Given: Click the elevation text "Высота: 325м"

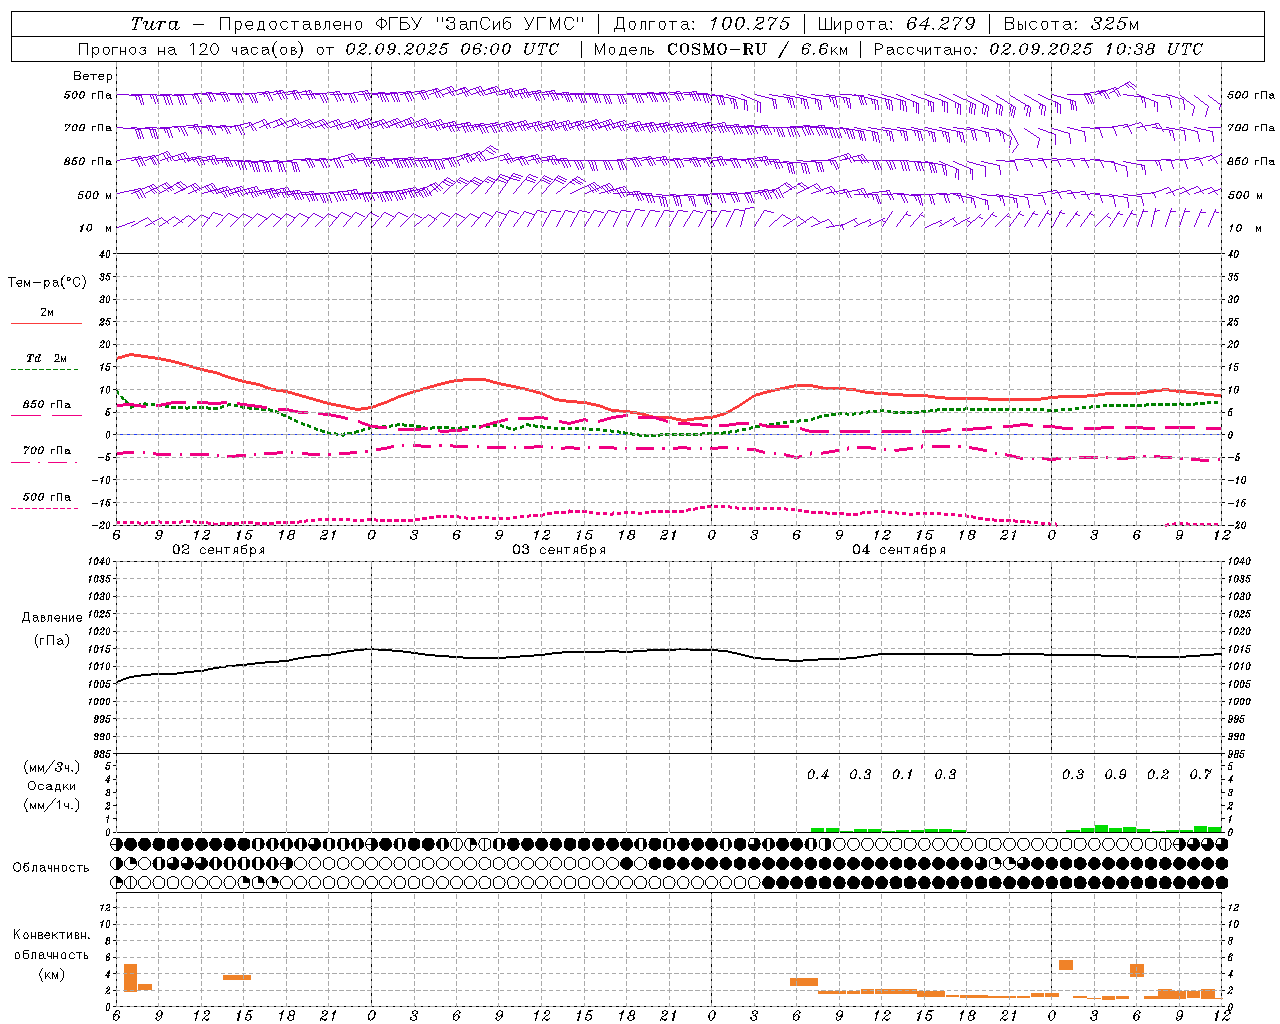Looking at the screenshot, I should [1071, 24].
